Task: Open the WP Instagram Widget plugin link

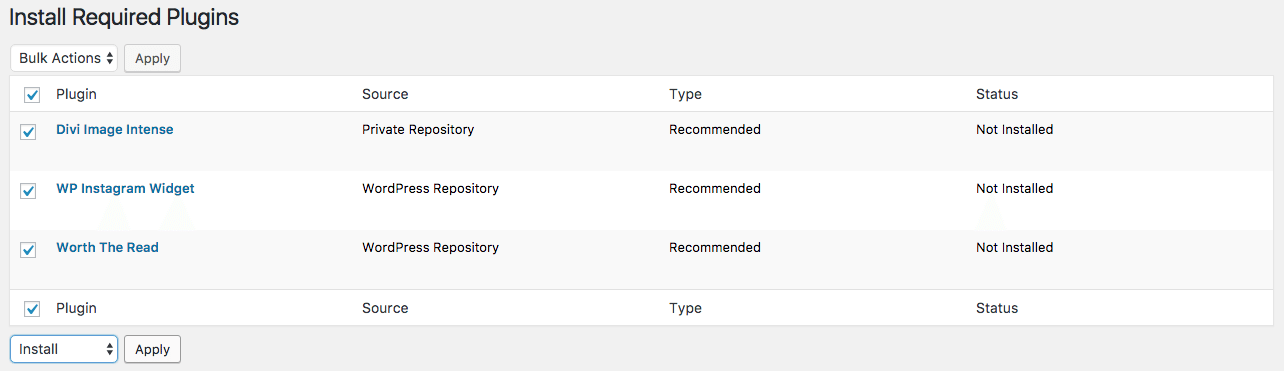Action: pos(125,188)
